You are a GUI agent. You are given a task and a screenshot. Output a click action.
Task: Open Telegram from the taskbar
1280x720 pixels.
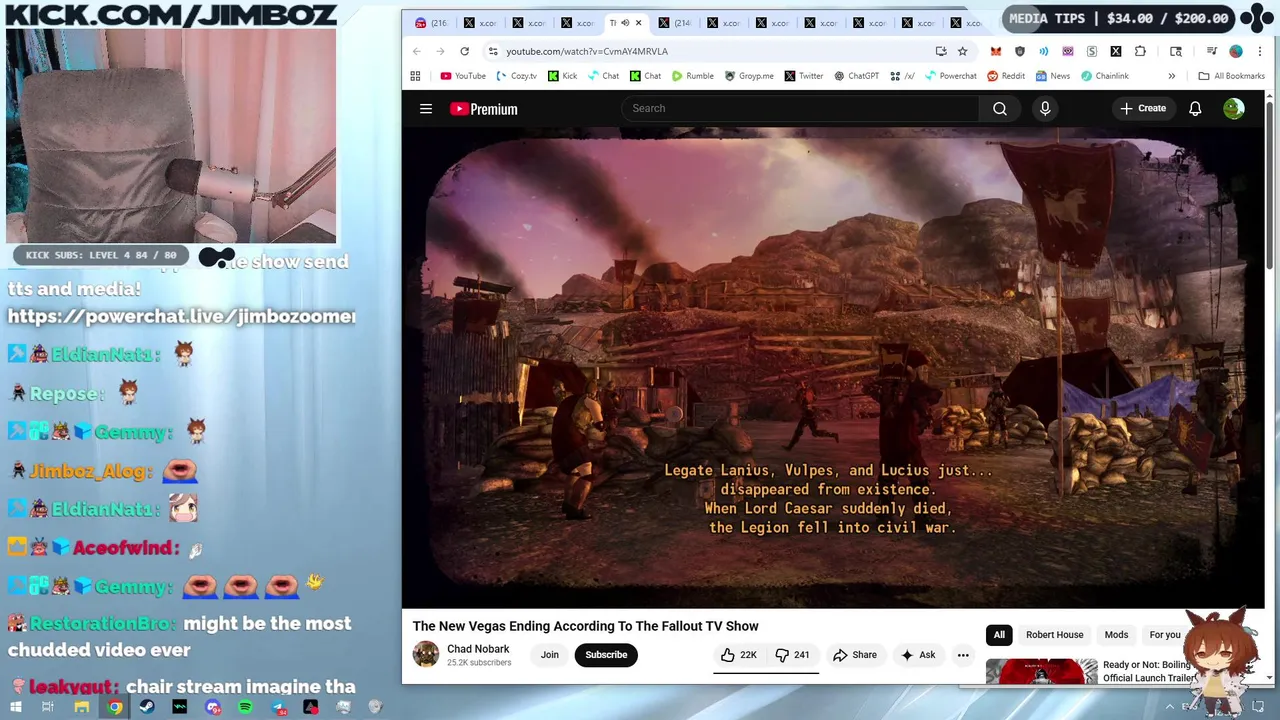(278, 707)
